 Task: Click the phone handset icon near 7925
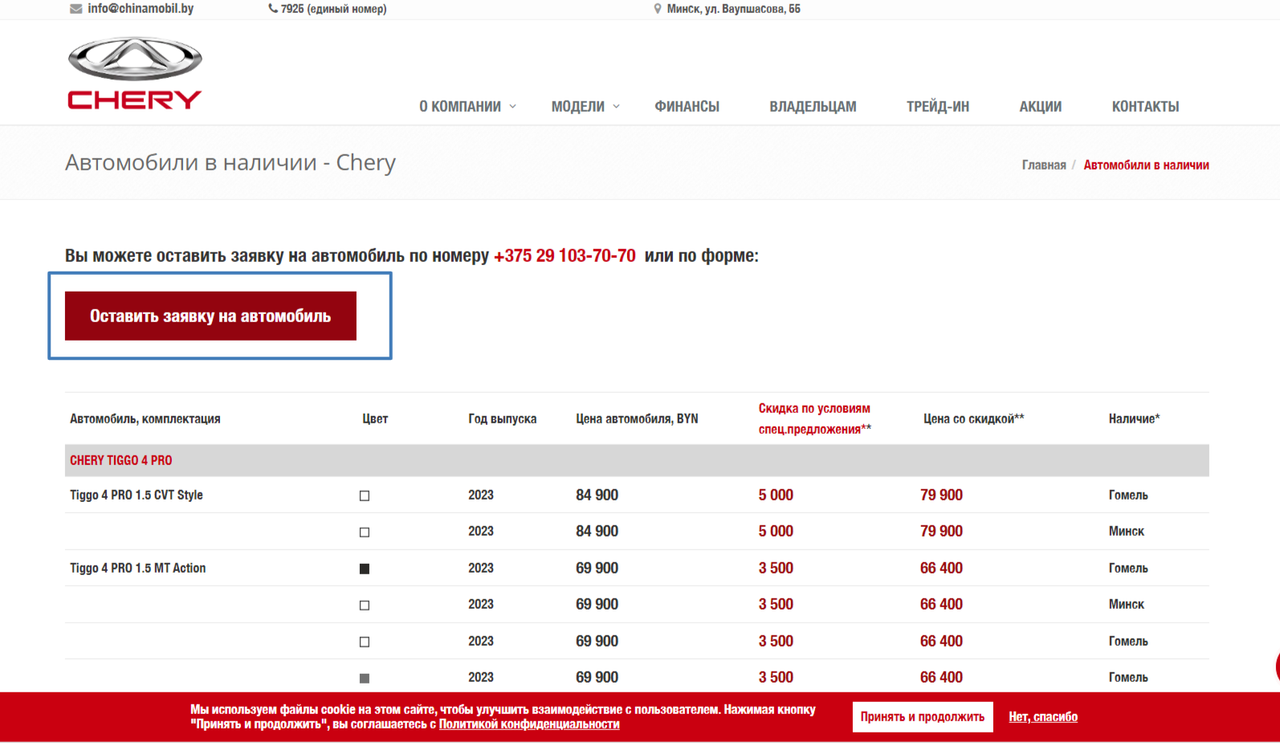click(273, 9)
